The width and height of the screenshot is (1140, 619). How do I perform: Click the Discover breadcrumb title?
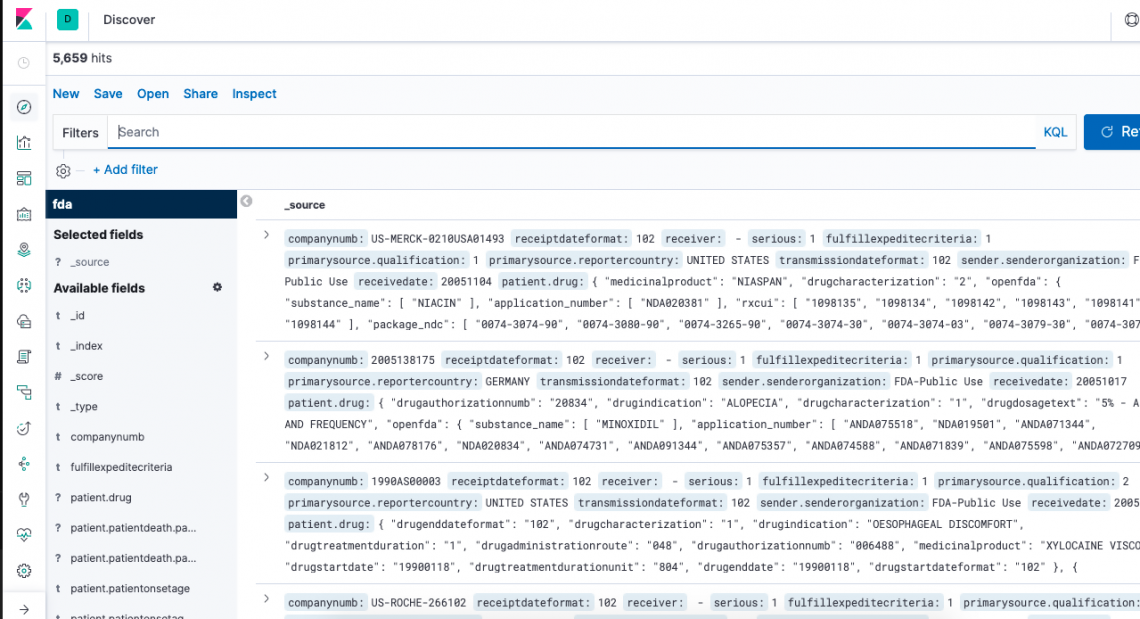(x=129, y=20)
